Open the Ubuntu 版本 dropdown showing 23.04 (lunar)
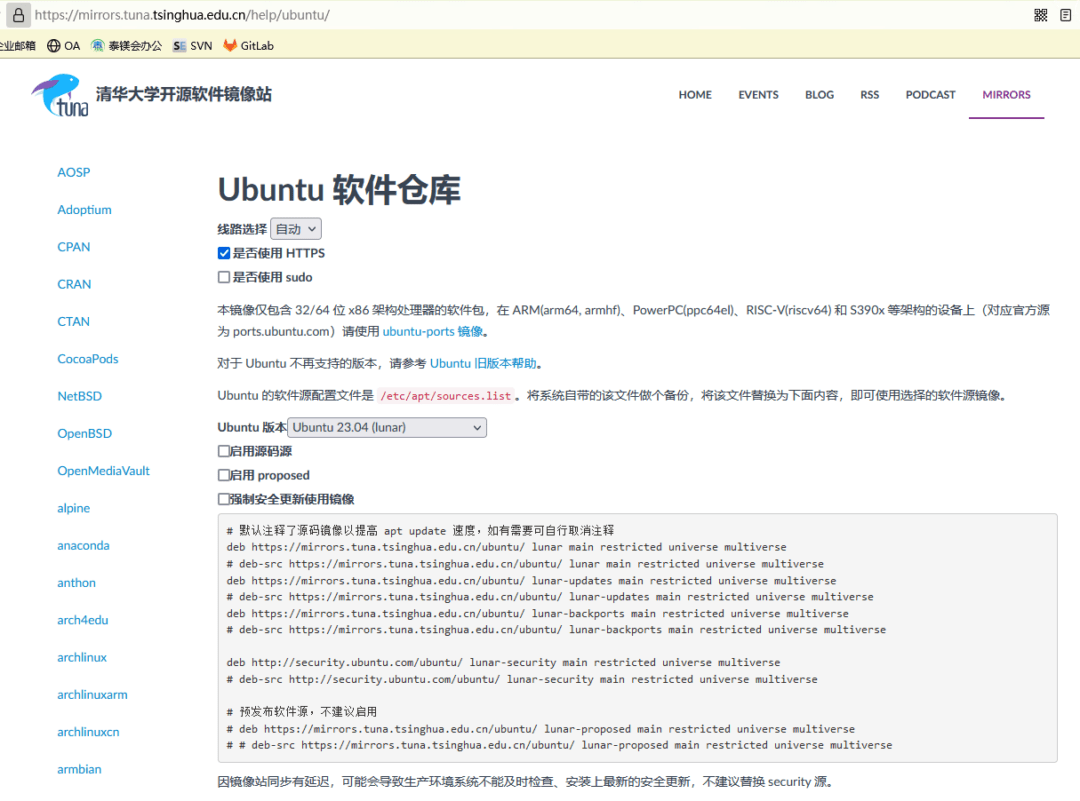Image resolution: width=1080 pixels, height=801 pixels. (387, 428)
